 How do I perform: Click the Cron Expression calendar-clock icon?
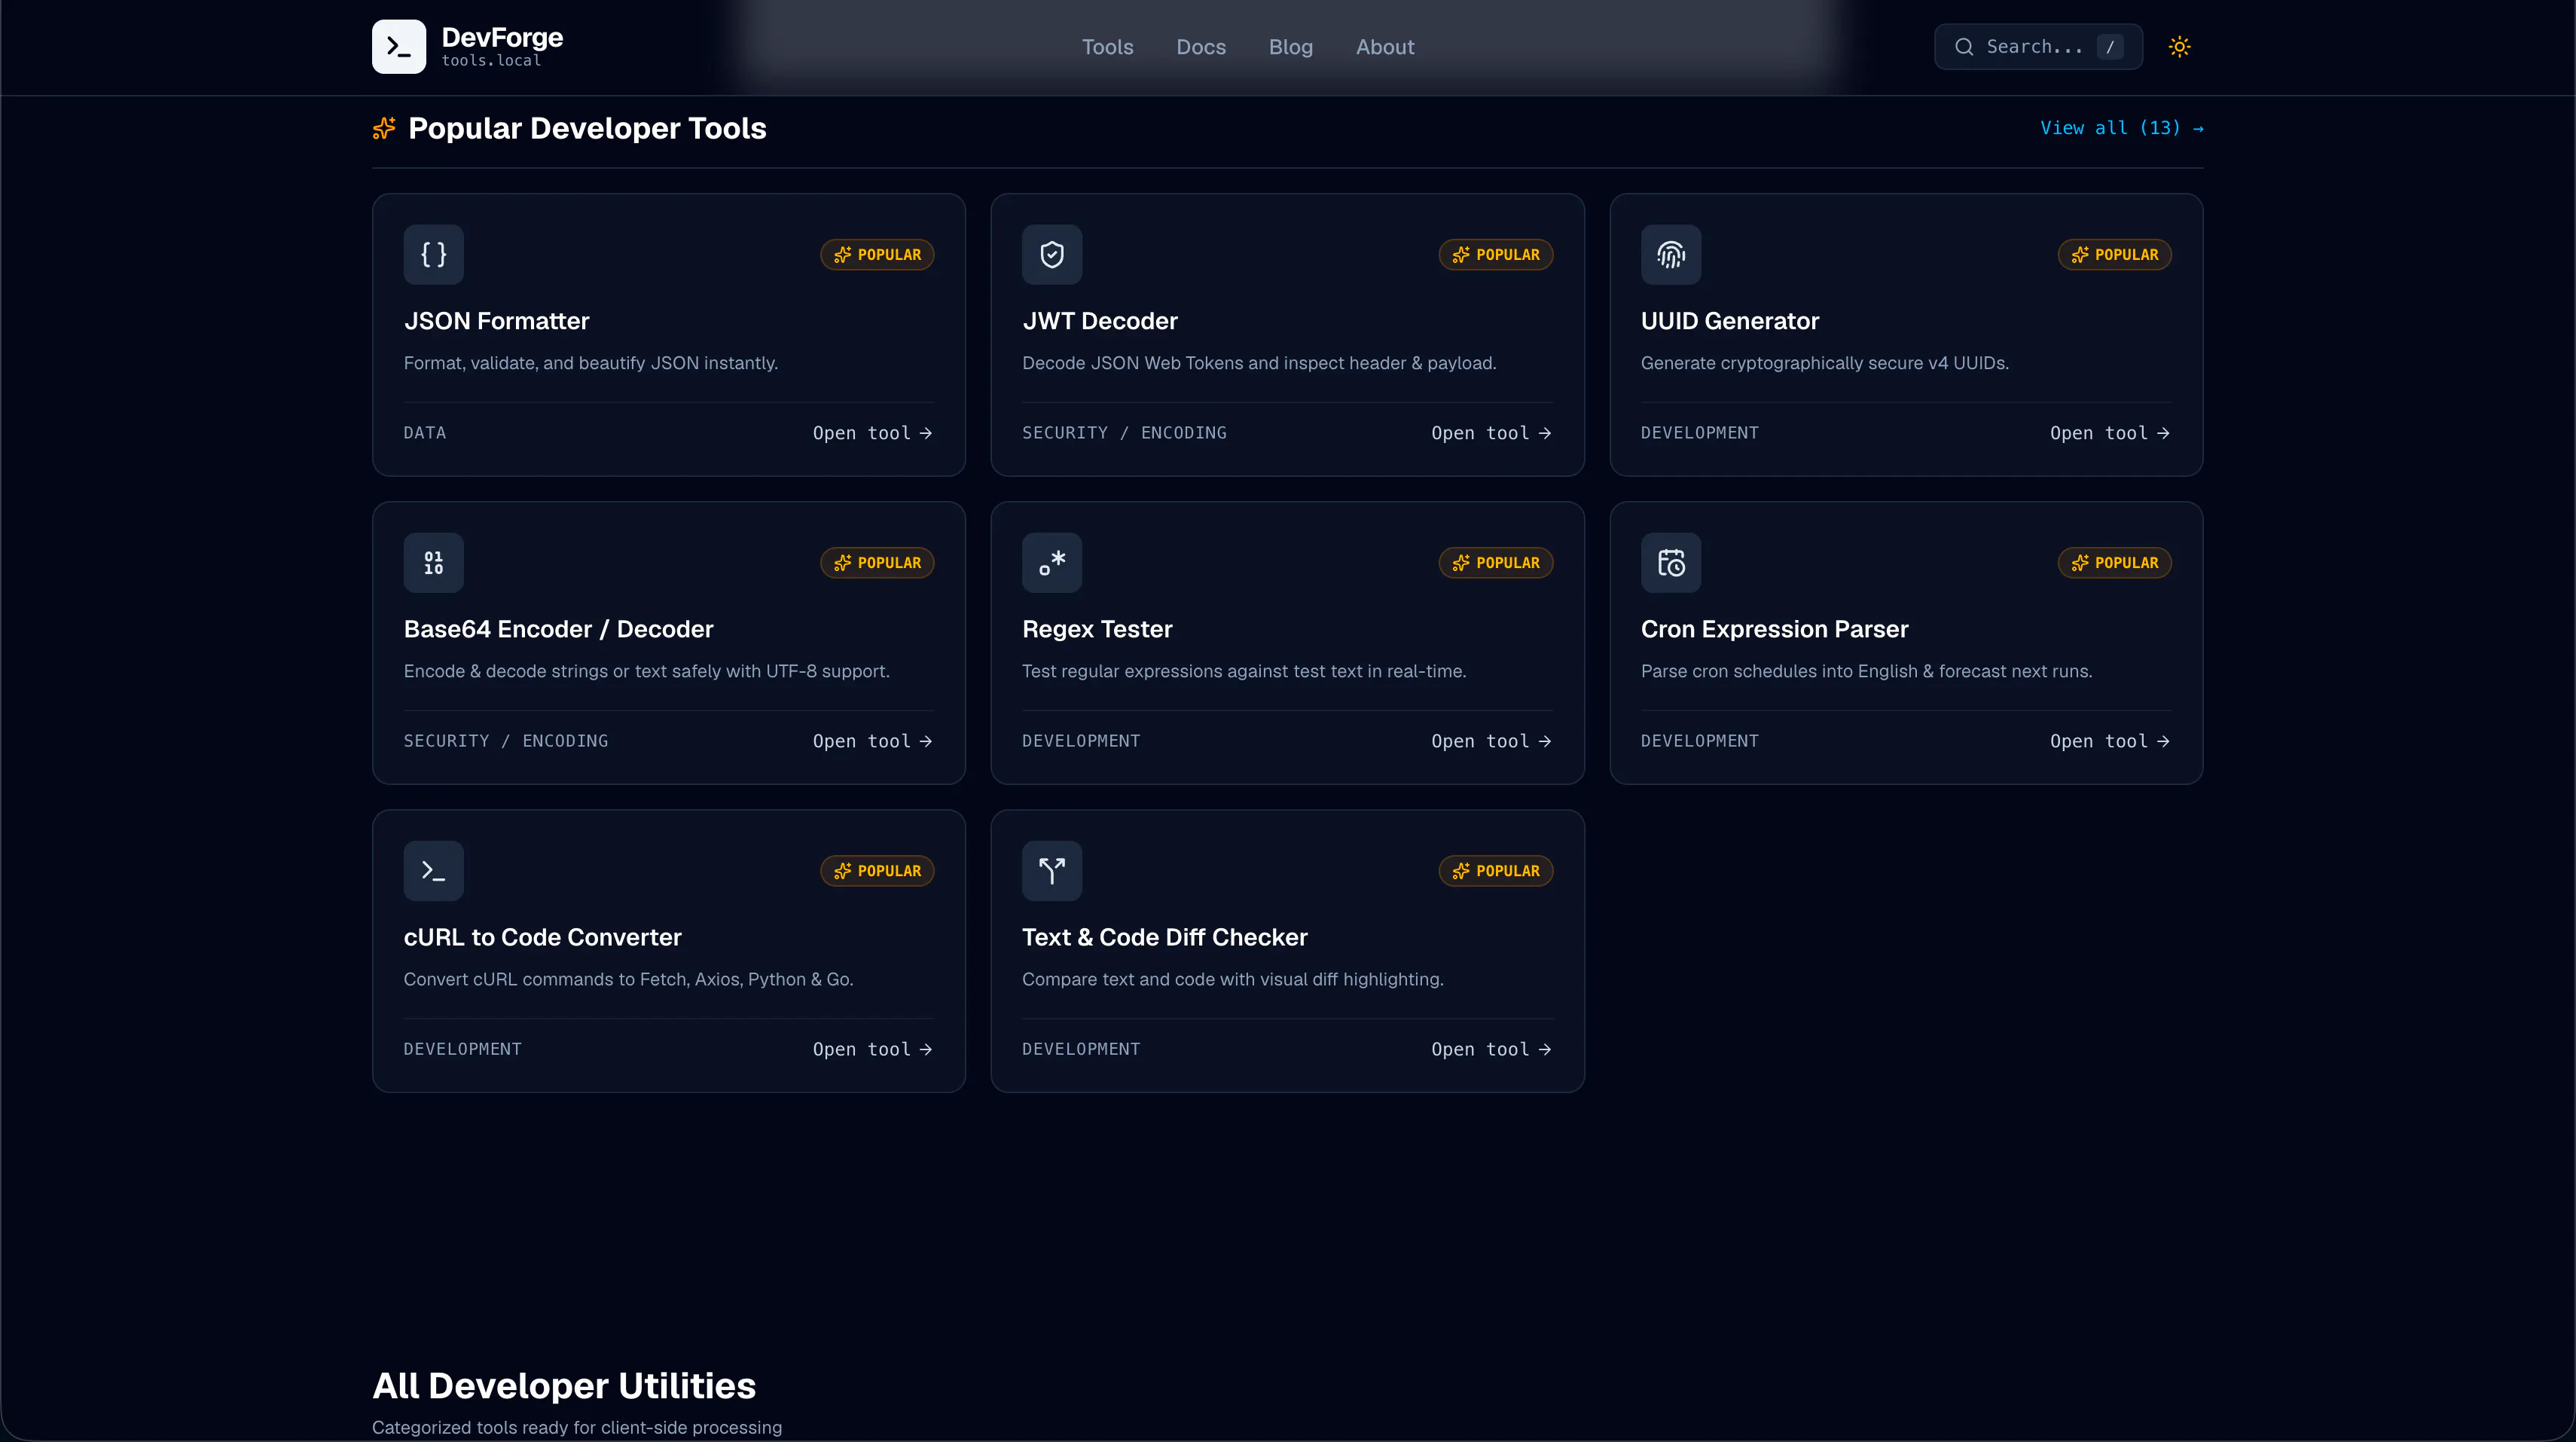pyautogui.click(x=1670, y=562)
